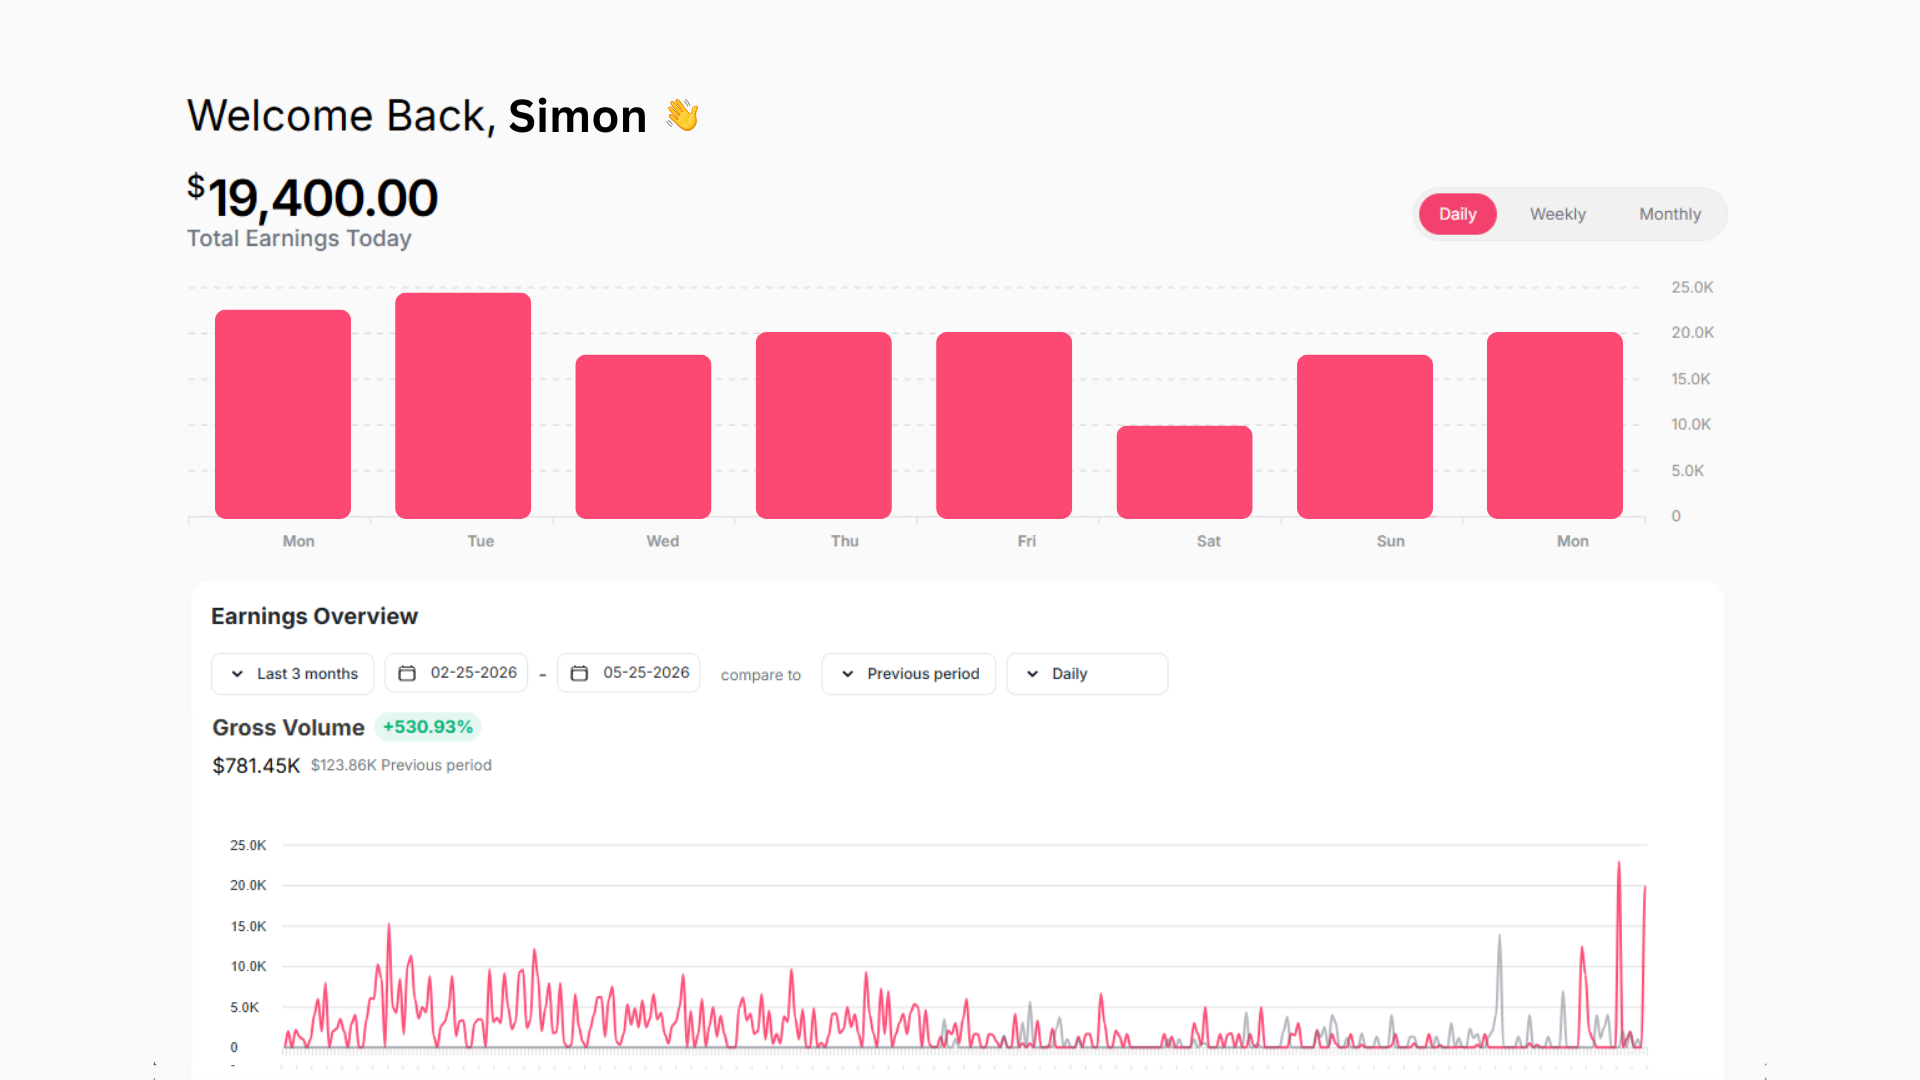Select the Wednesday bar in chart
The image size is (1920, 1080).
pyautogui.click(x=643, y=436)
